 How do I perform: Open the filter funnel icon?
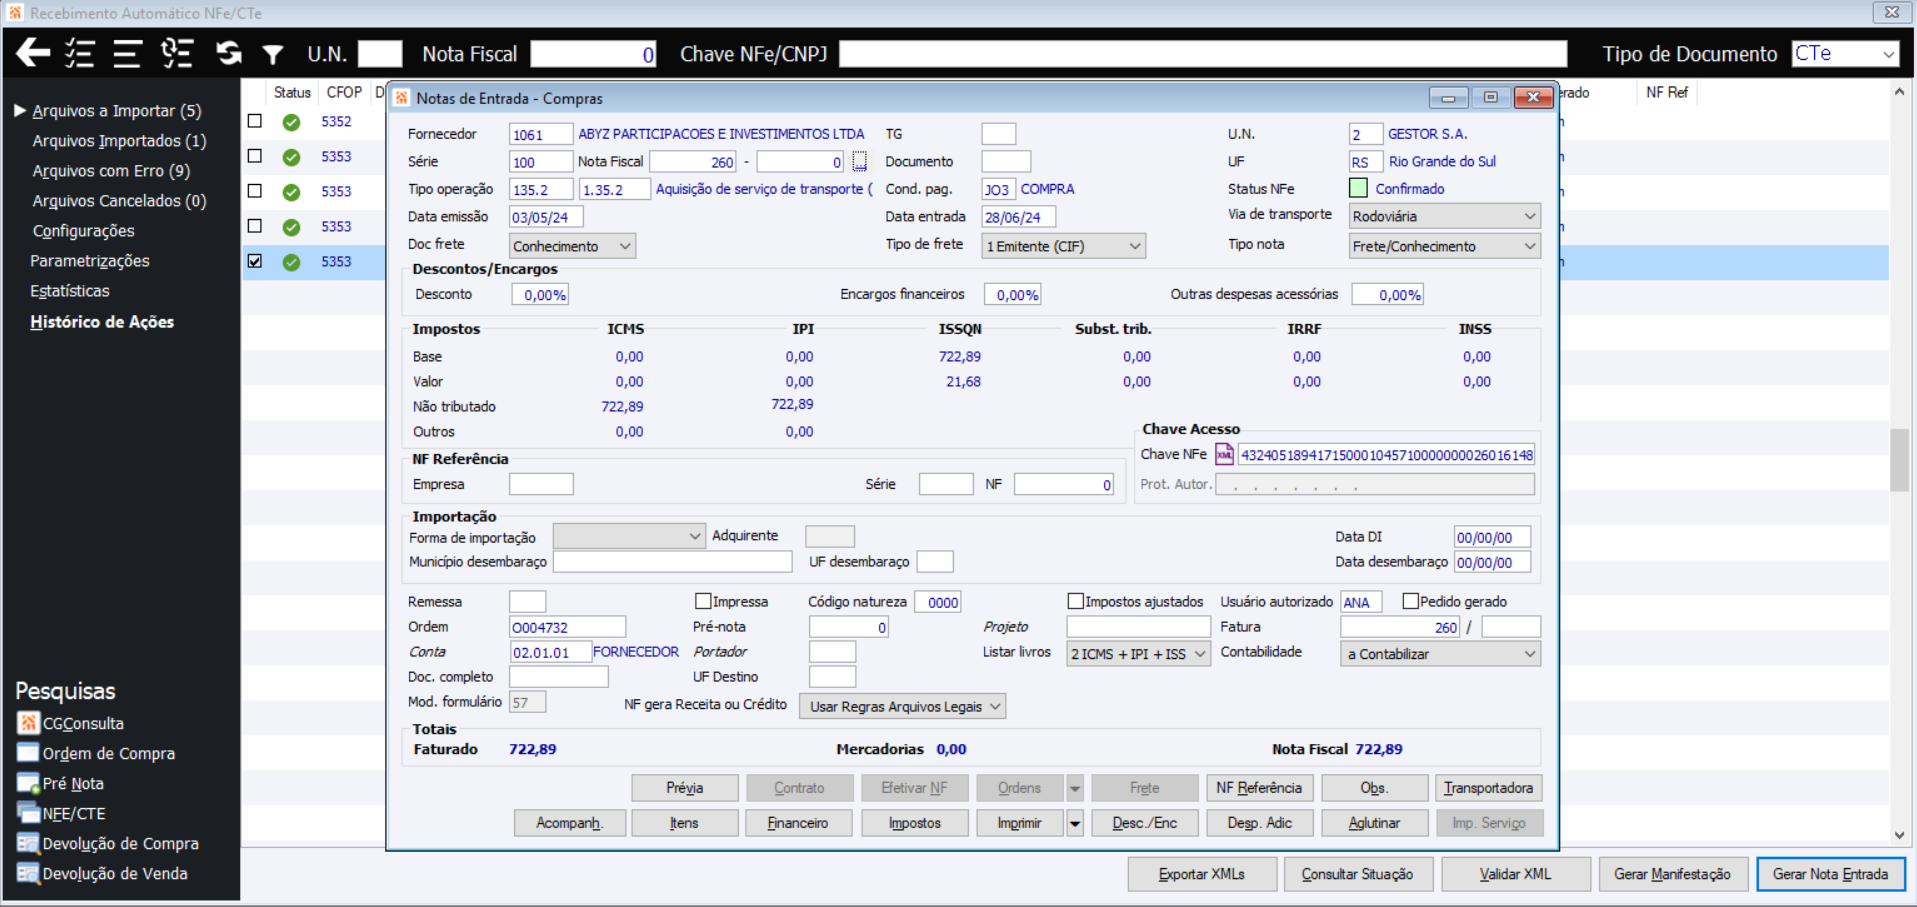click(272, 54)
